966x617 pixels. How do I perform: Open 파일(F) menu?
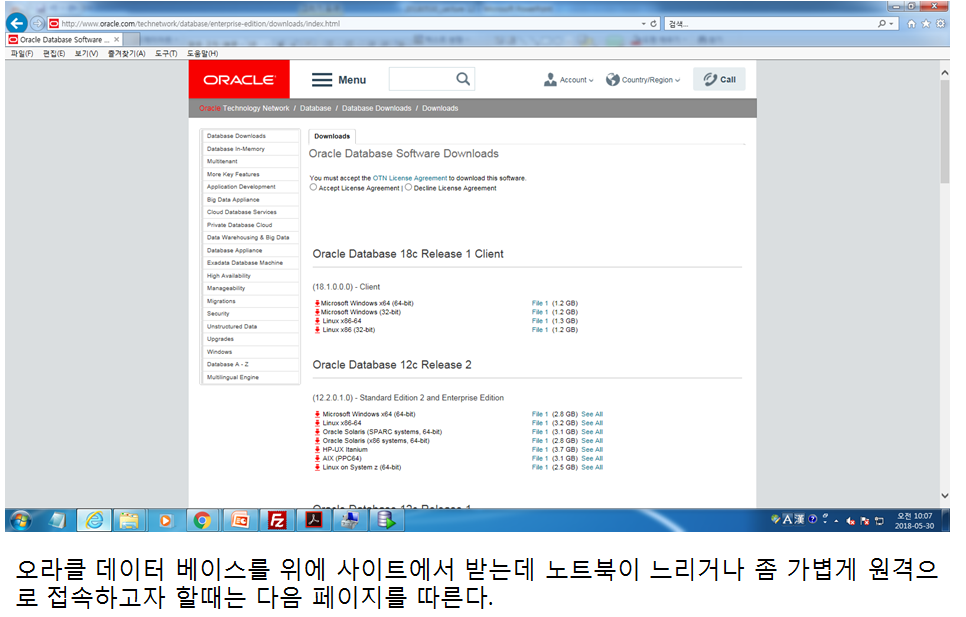coord(22,54)
